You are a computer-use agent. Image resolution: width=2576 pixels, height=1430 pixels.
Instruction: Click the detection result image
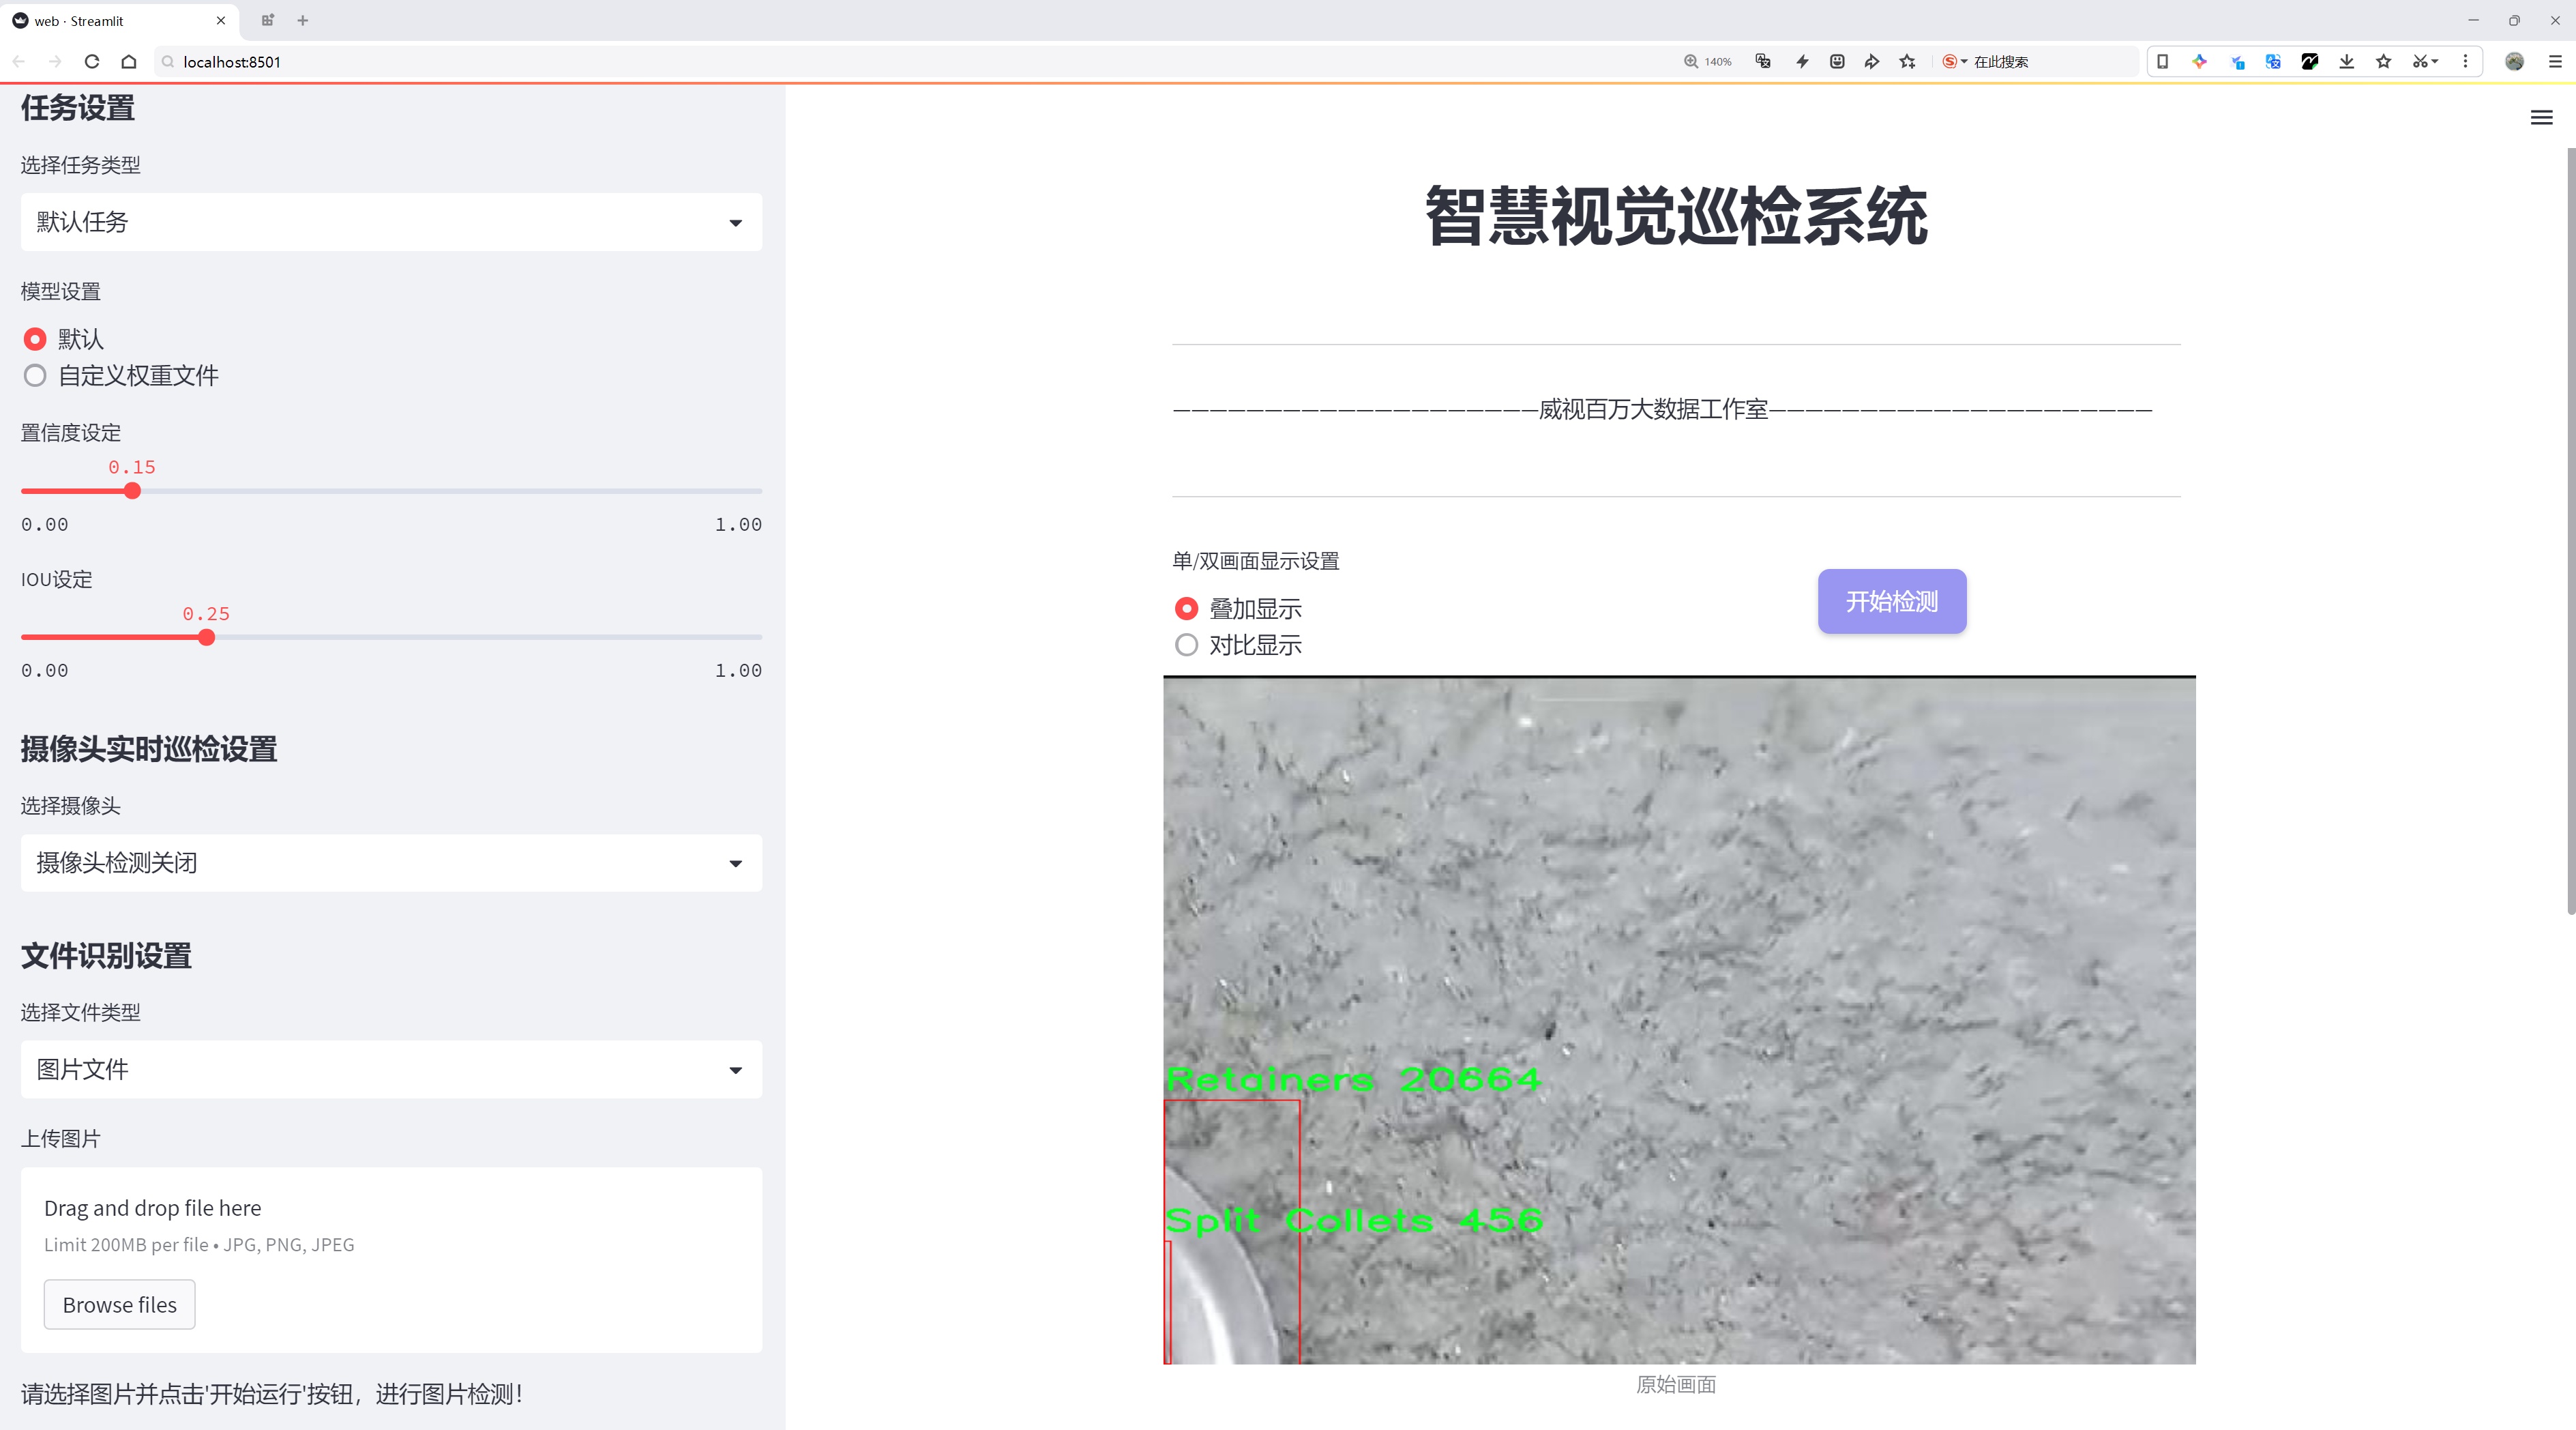[x=1679, y=1020]
